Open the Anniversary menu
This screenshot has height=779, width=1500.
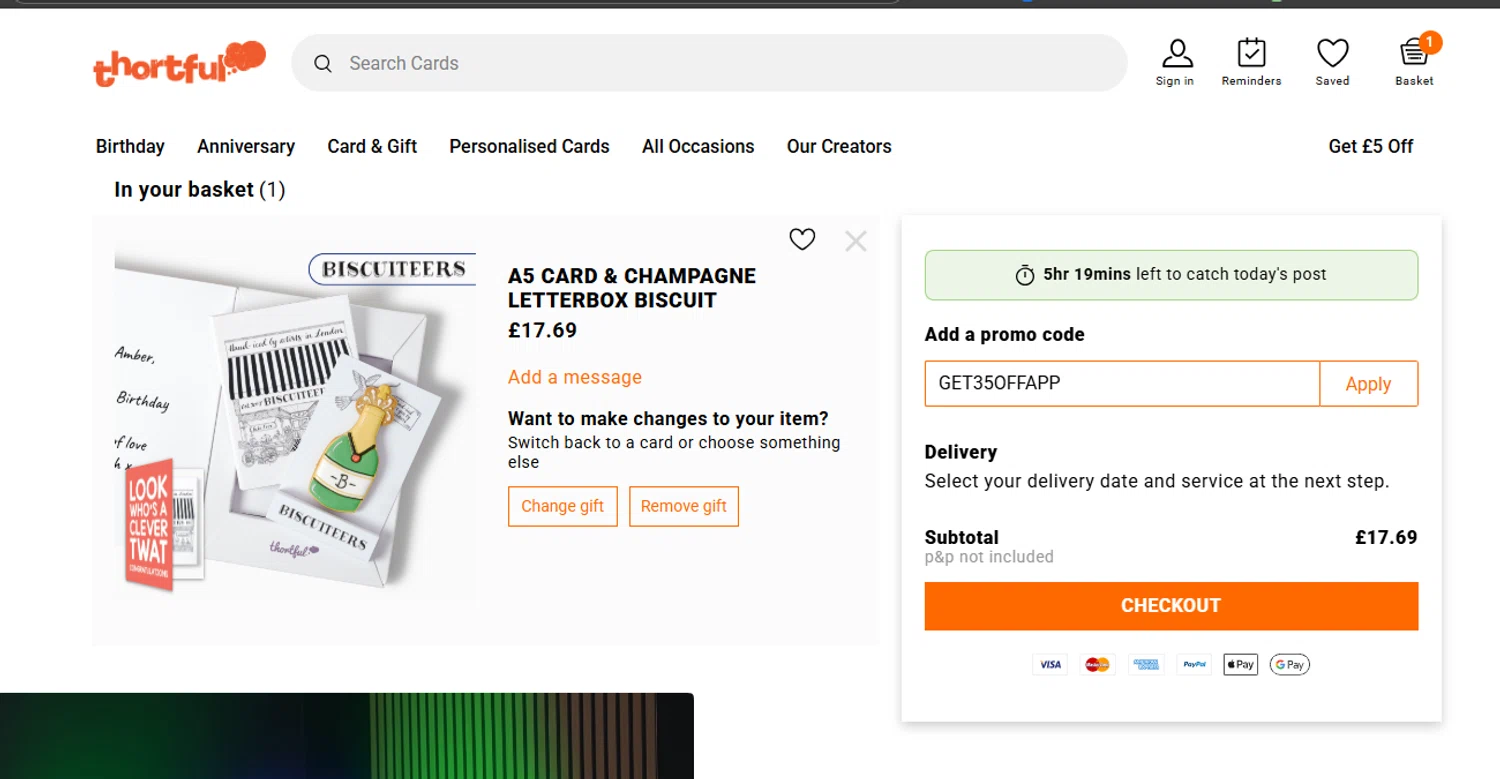pyautogui.click(x=246, y=146)
